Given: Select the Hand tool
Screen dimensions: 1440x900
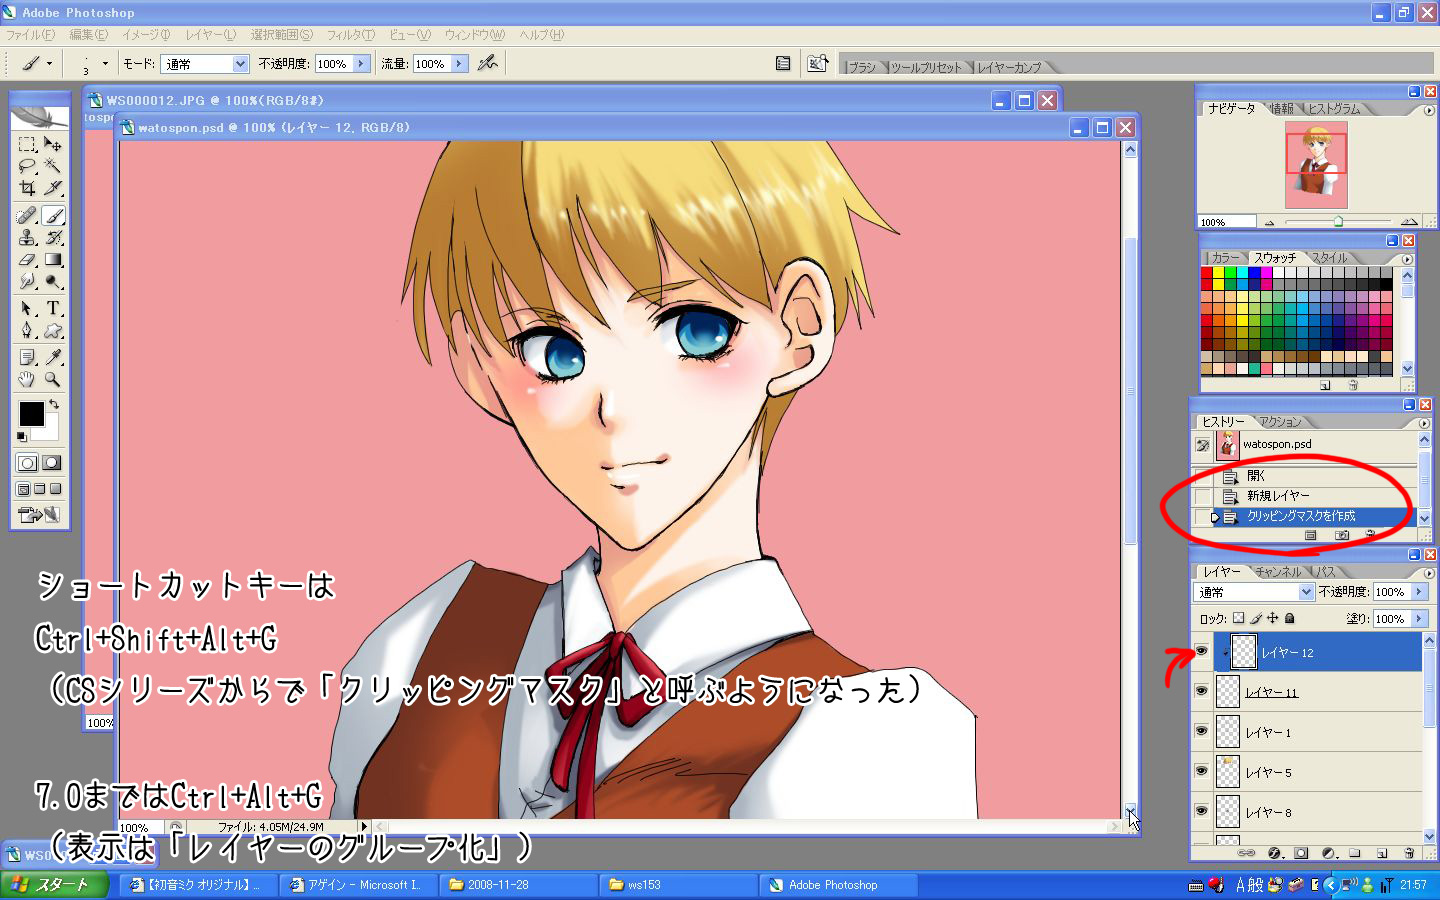Looking at the screenshot, I should 27,379.
